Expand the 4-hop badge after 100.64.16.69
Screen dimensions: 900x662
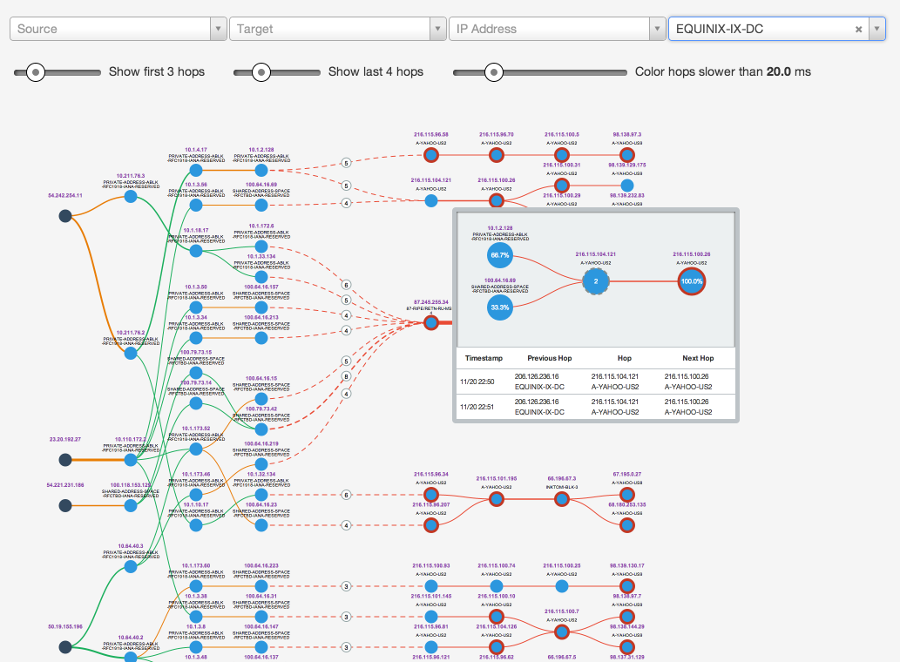pyautogui.click(x=346, y=203)
